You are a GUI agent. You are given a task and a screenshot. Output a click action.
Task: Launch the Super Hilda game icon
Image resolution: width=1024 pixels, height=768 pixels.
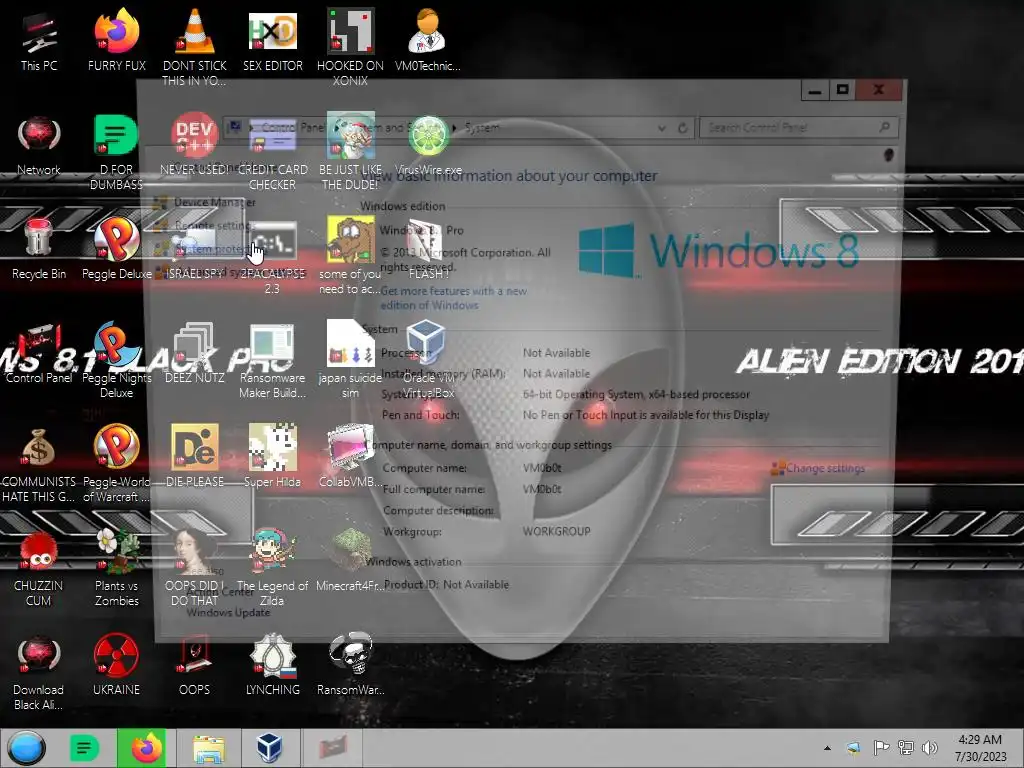click(272, 456)
